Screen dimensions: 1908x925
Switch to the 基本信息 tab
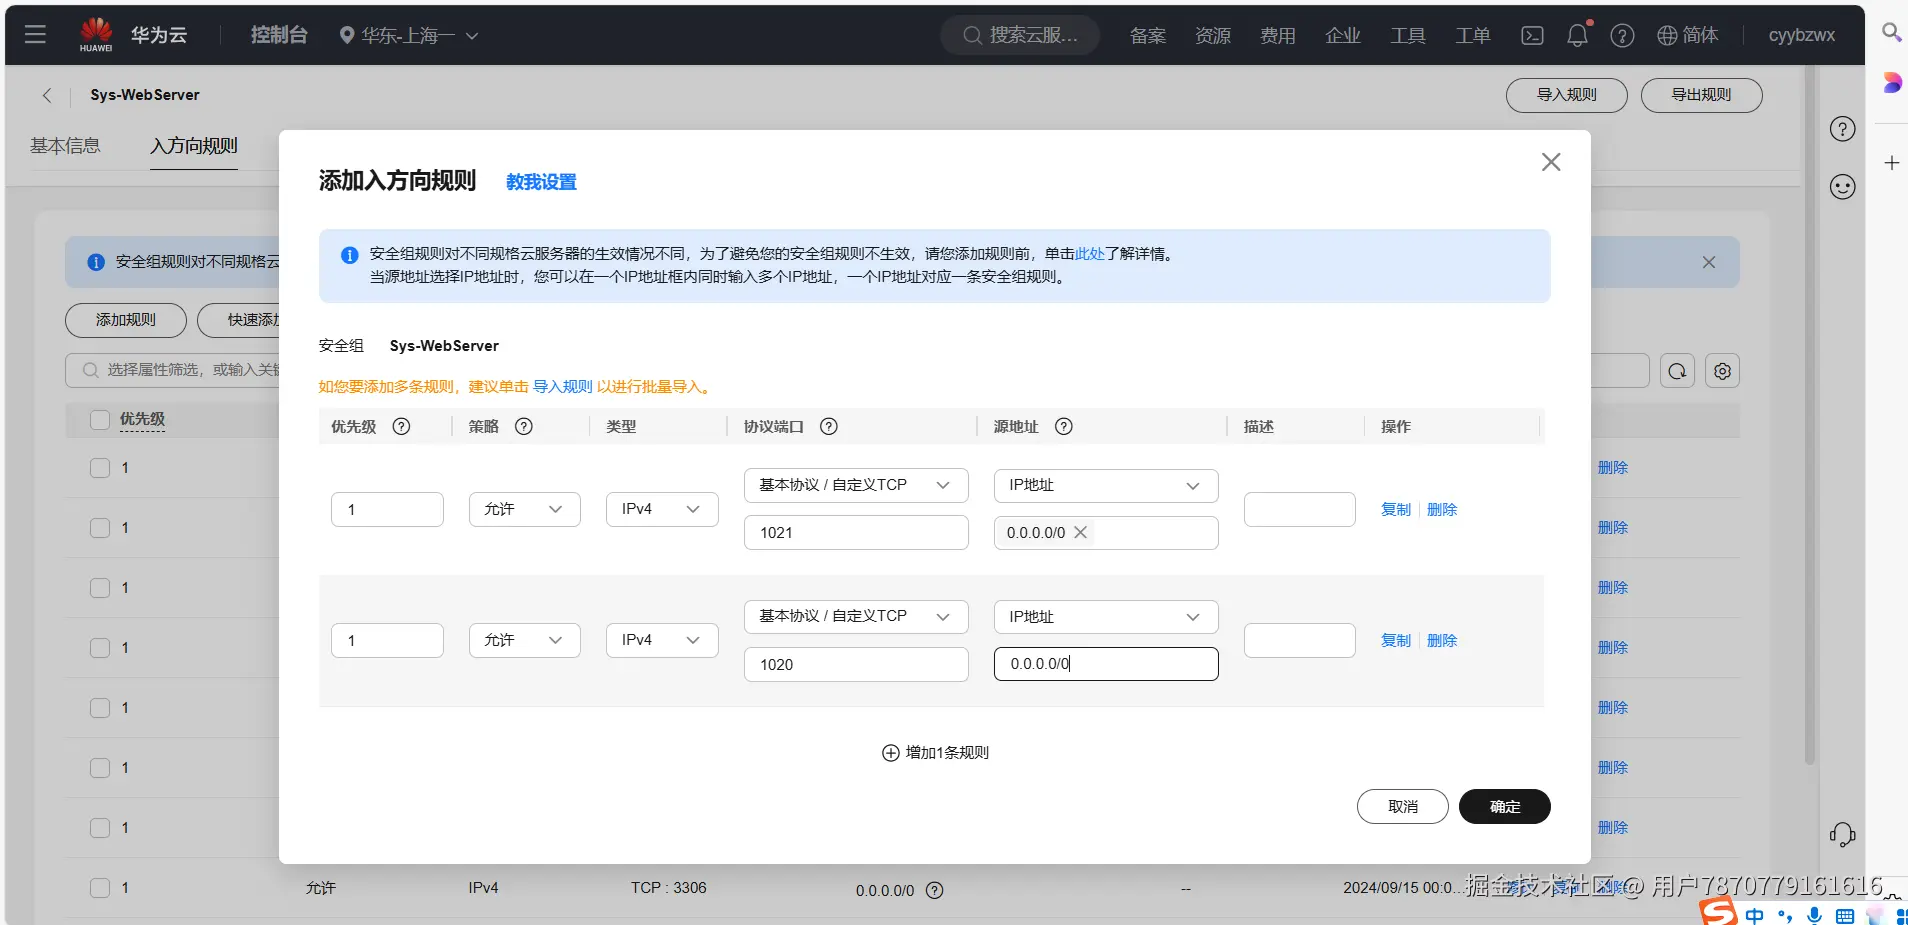click(65, 146)
